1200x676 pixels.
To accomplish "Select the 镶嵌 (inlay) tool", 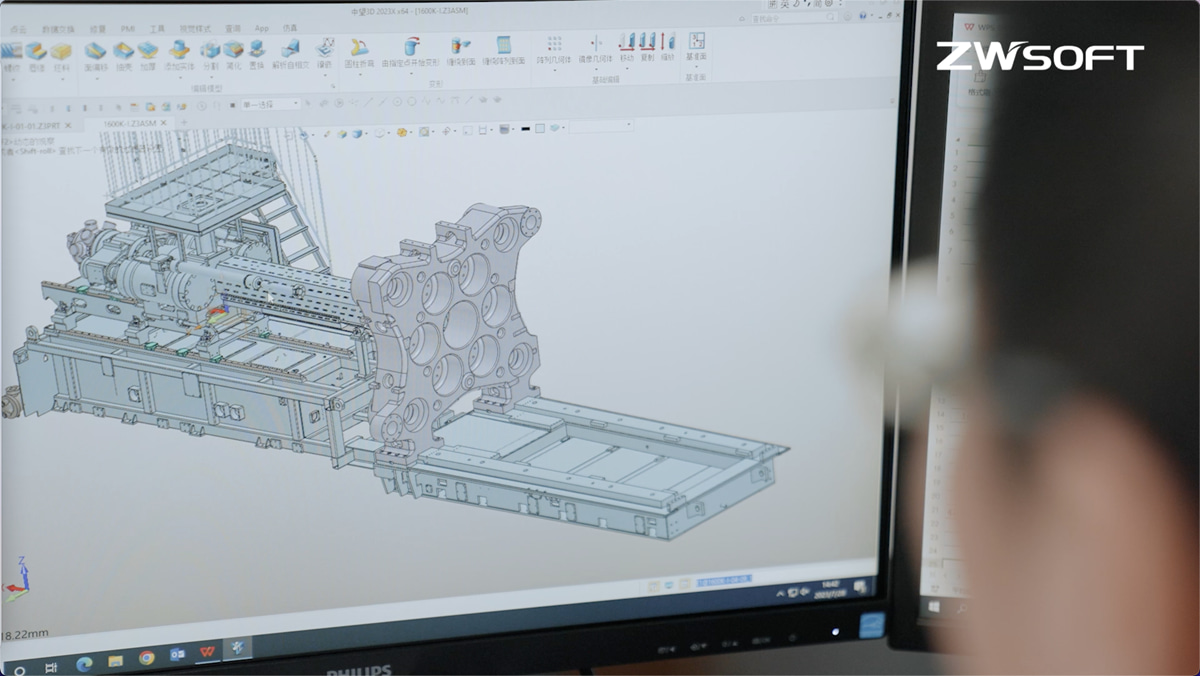I will coord(325,53).
